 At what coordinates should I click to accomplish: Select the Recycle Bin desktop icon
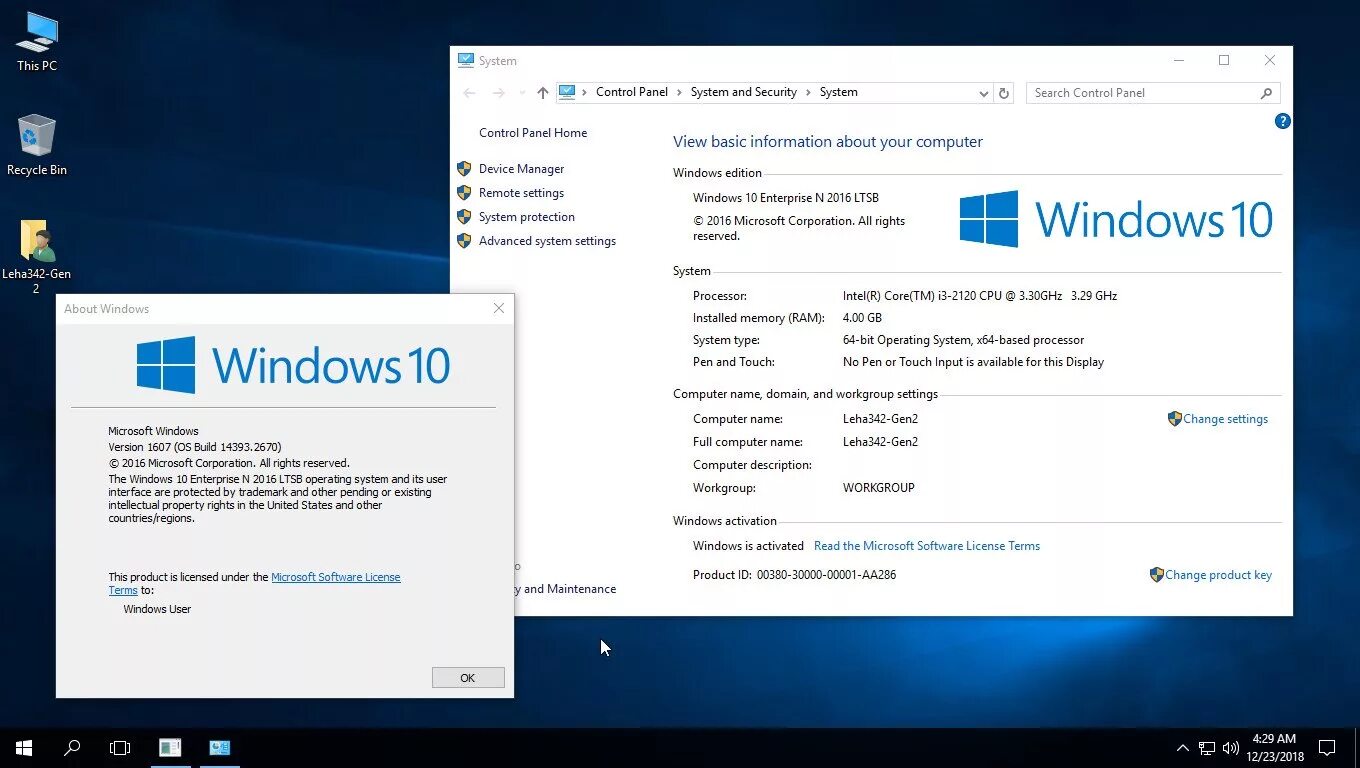[37, 145]
